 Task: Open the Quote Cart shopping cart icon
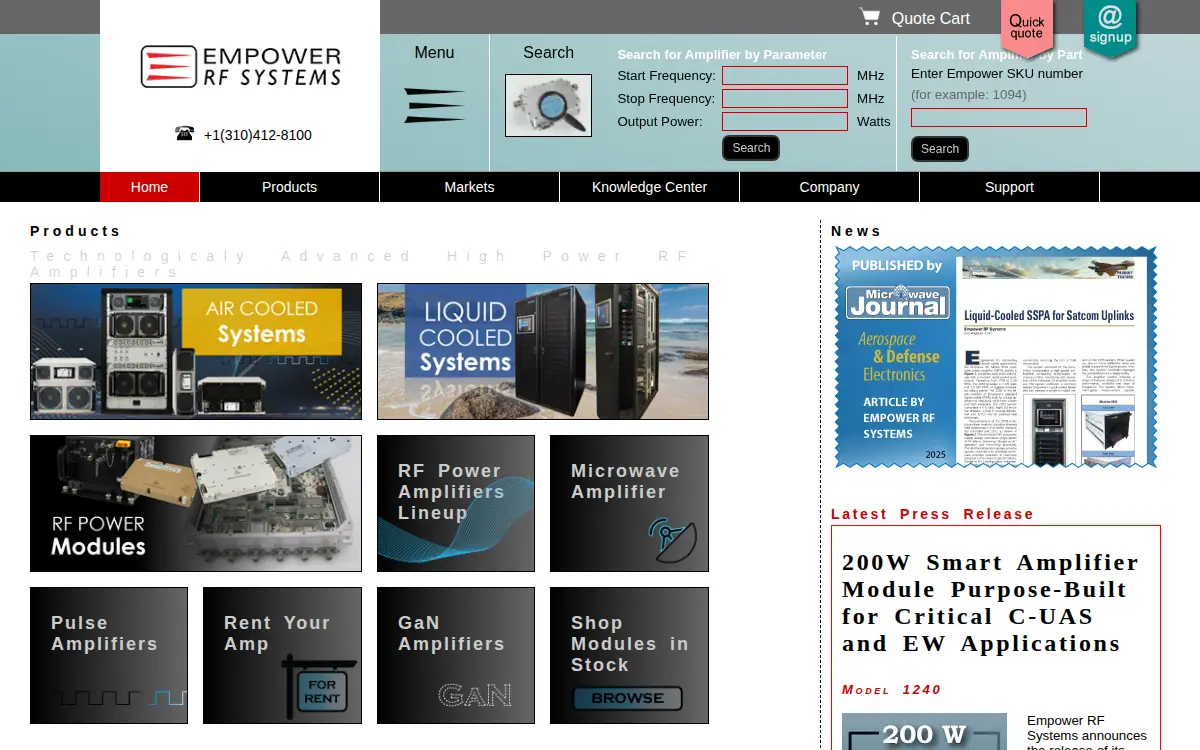(x=869, y=17)
